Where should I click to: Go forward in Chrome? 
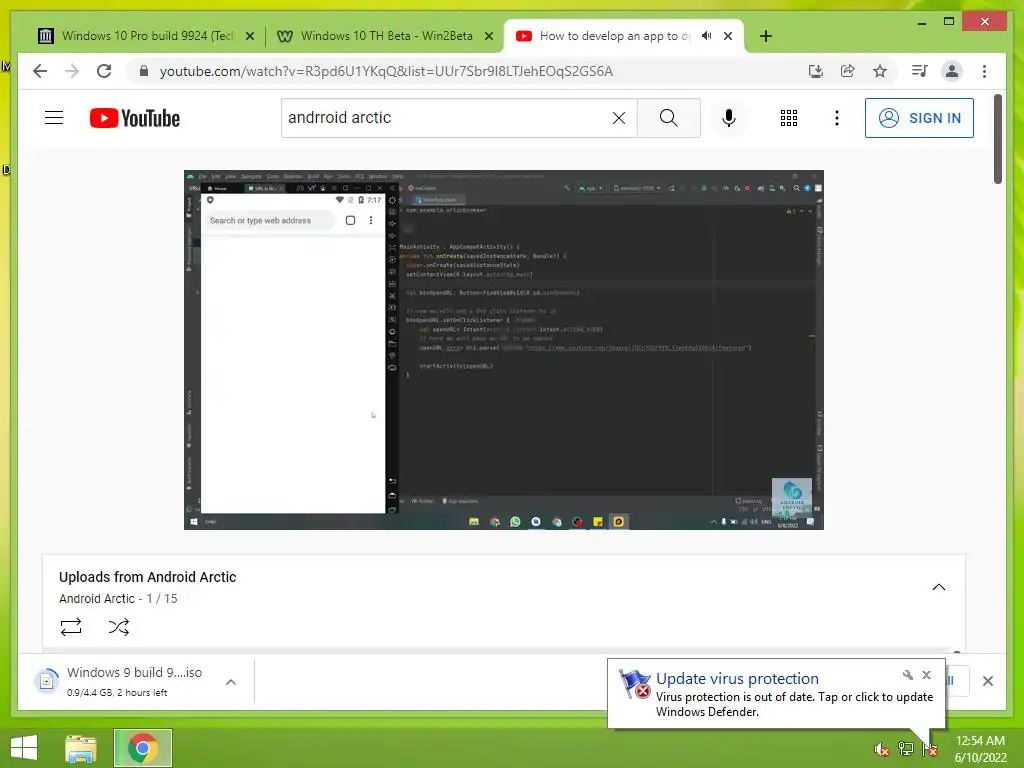click(72, 71)
